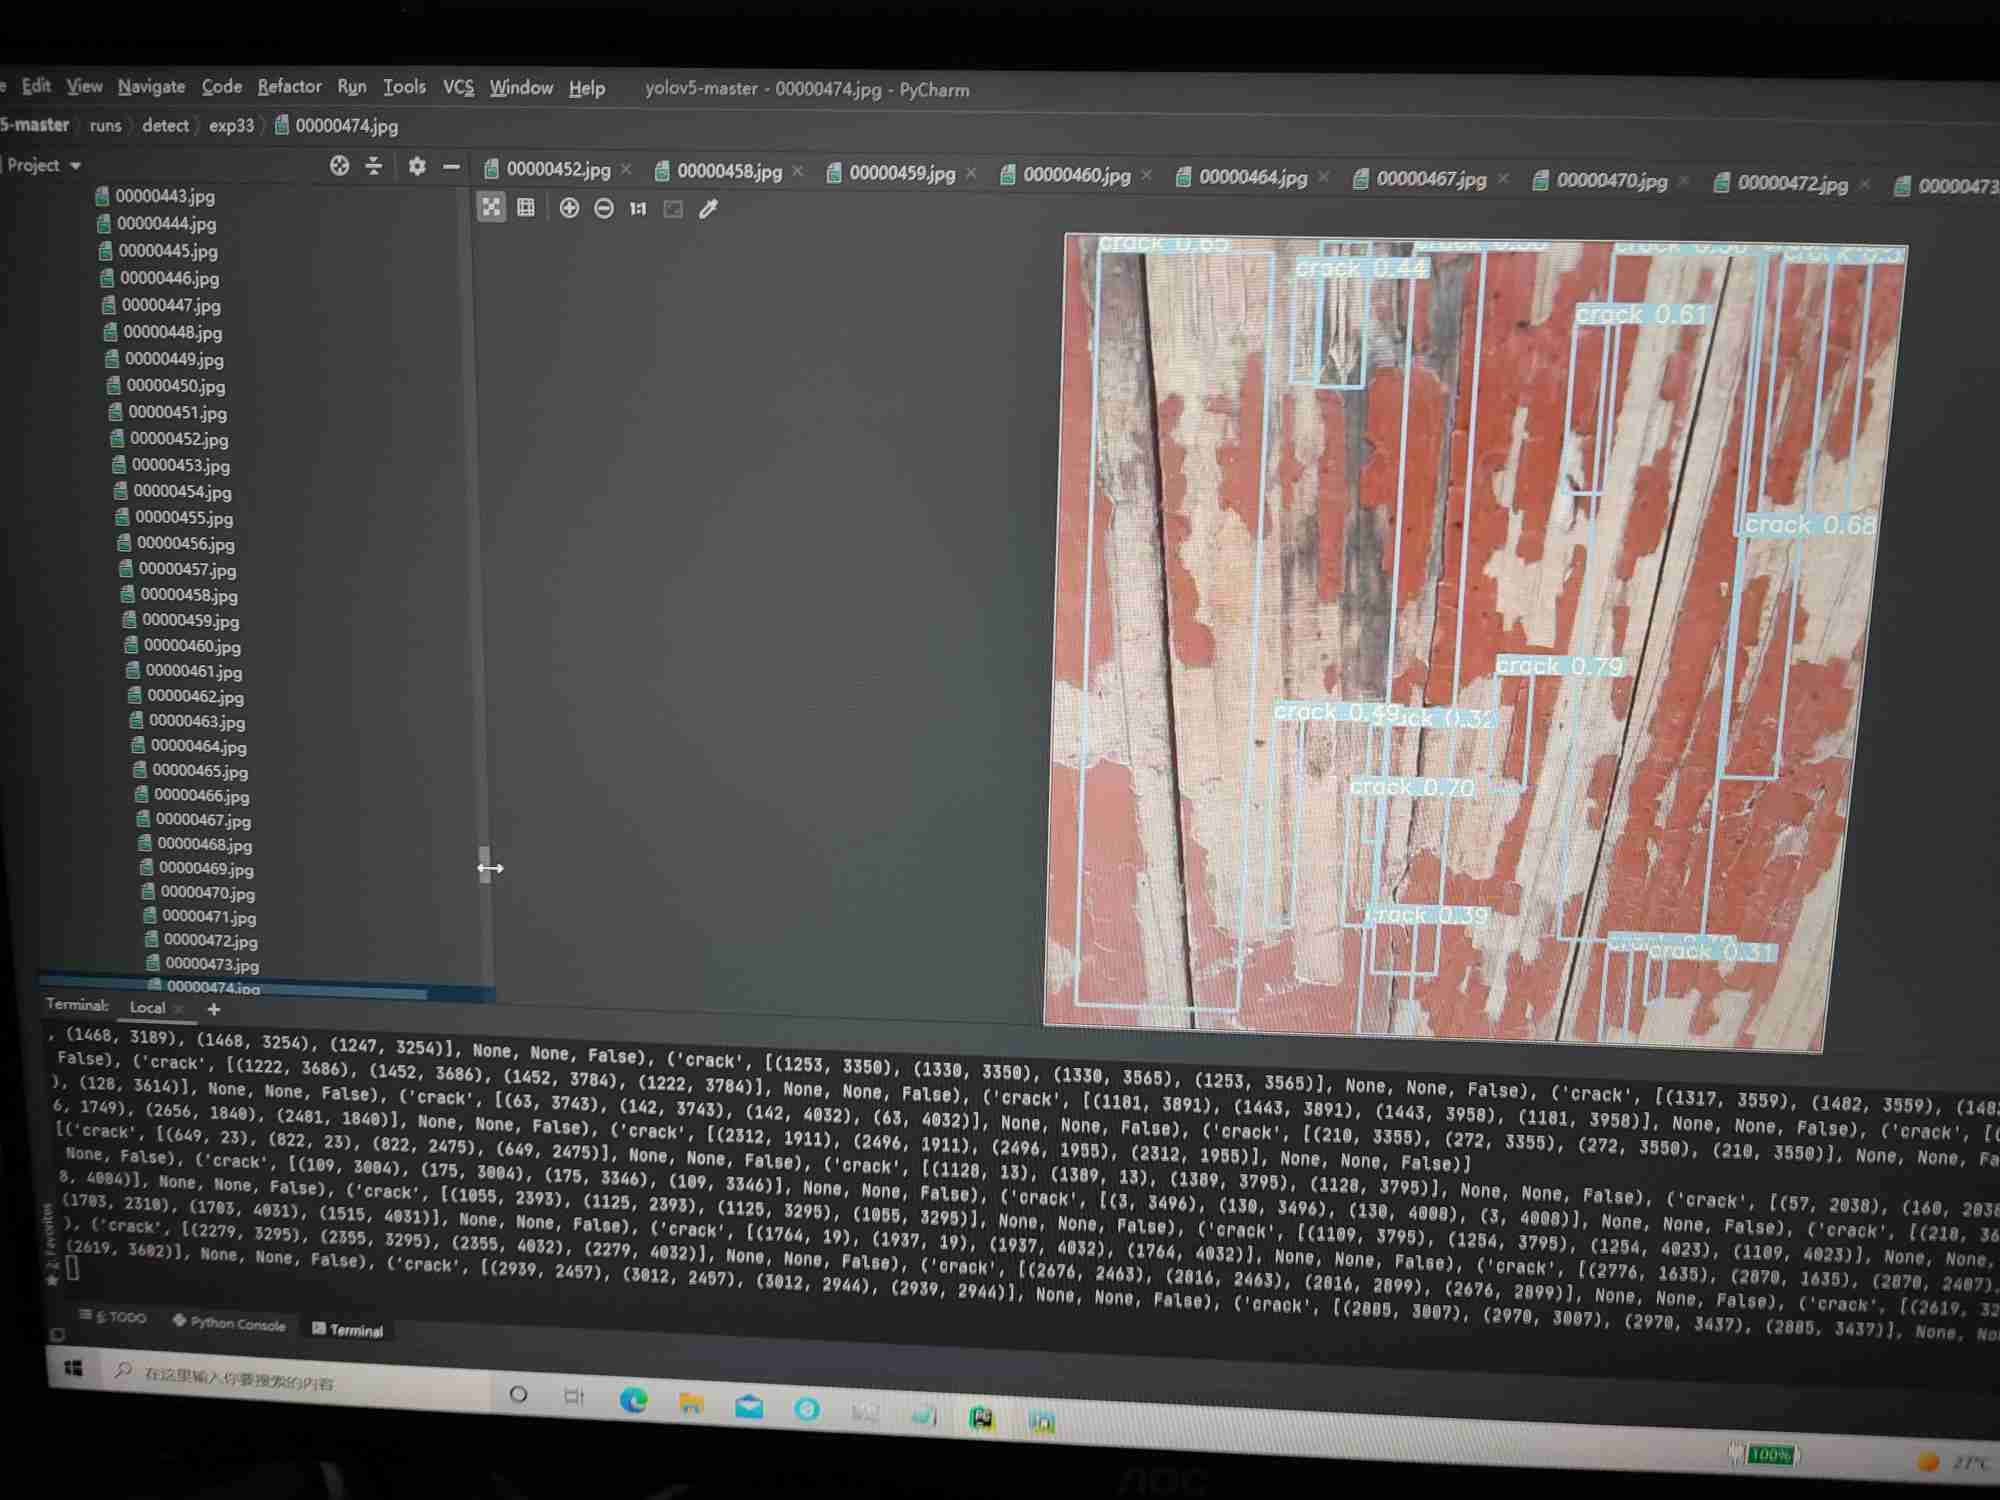Select 00000455.jpg in project tree
This screenshot has height=1500, width=2000.
click(x=183, y=517)
